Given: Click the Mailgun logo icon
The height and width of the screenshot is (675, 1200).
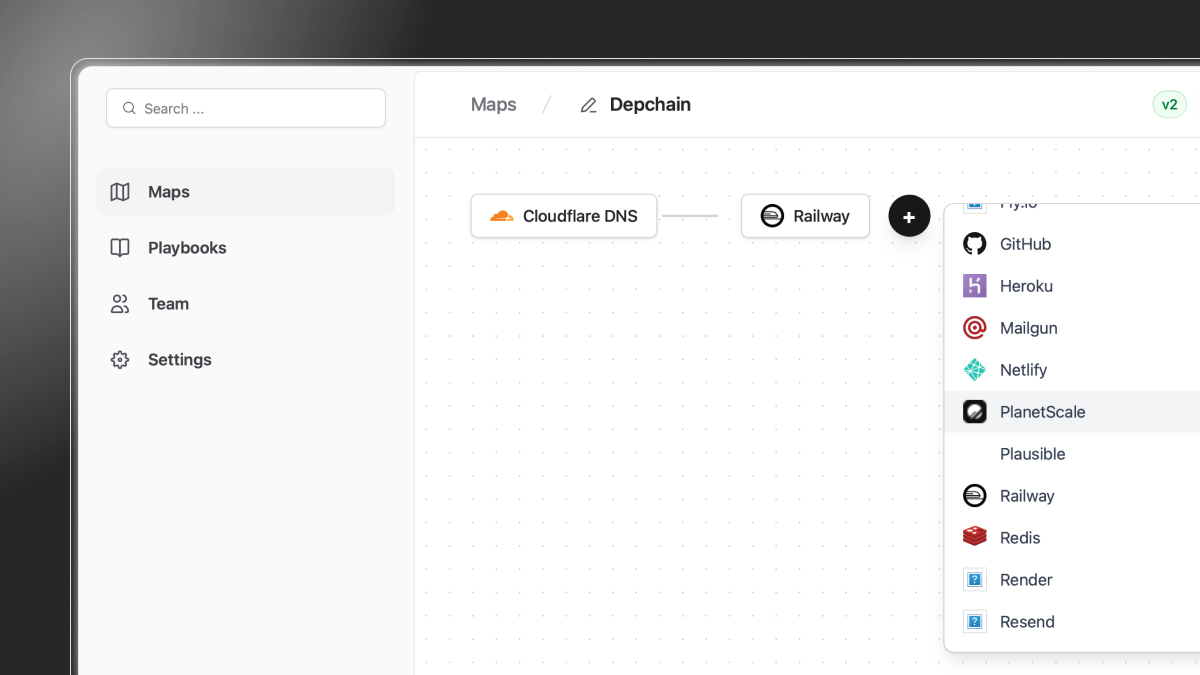Looking at the screenshot, I should (974, 328).
